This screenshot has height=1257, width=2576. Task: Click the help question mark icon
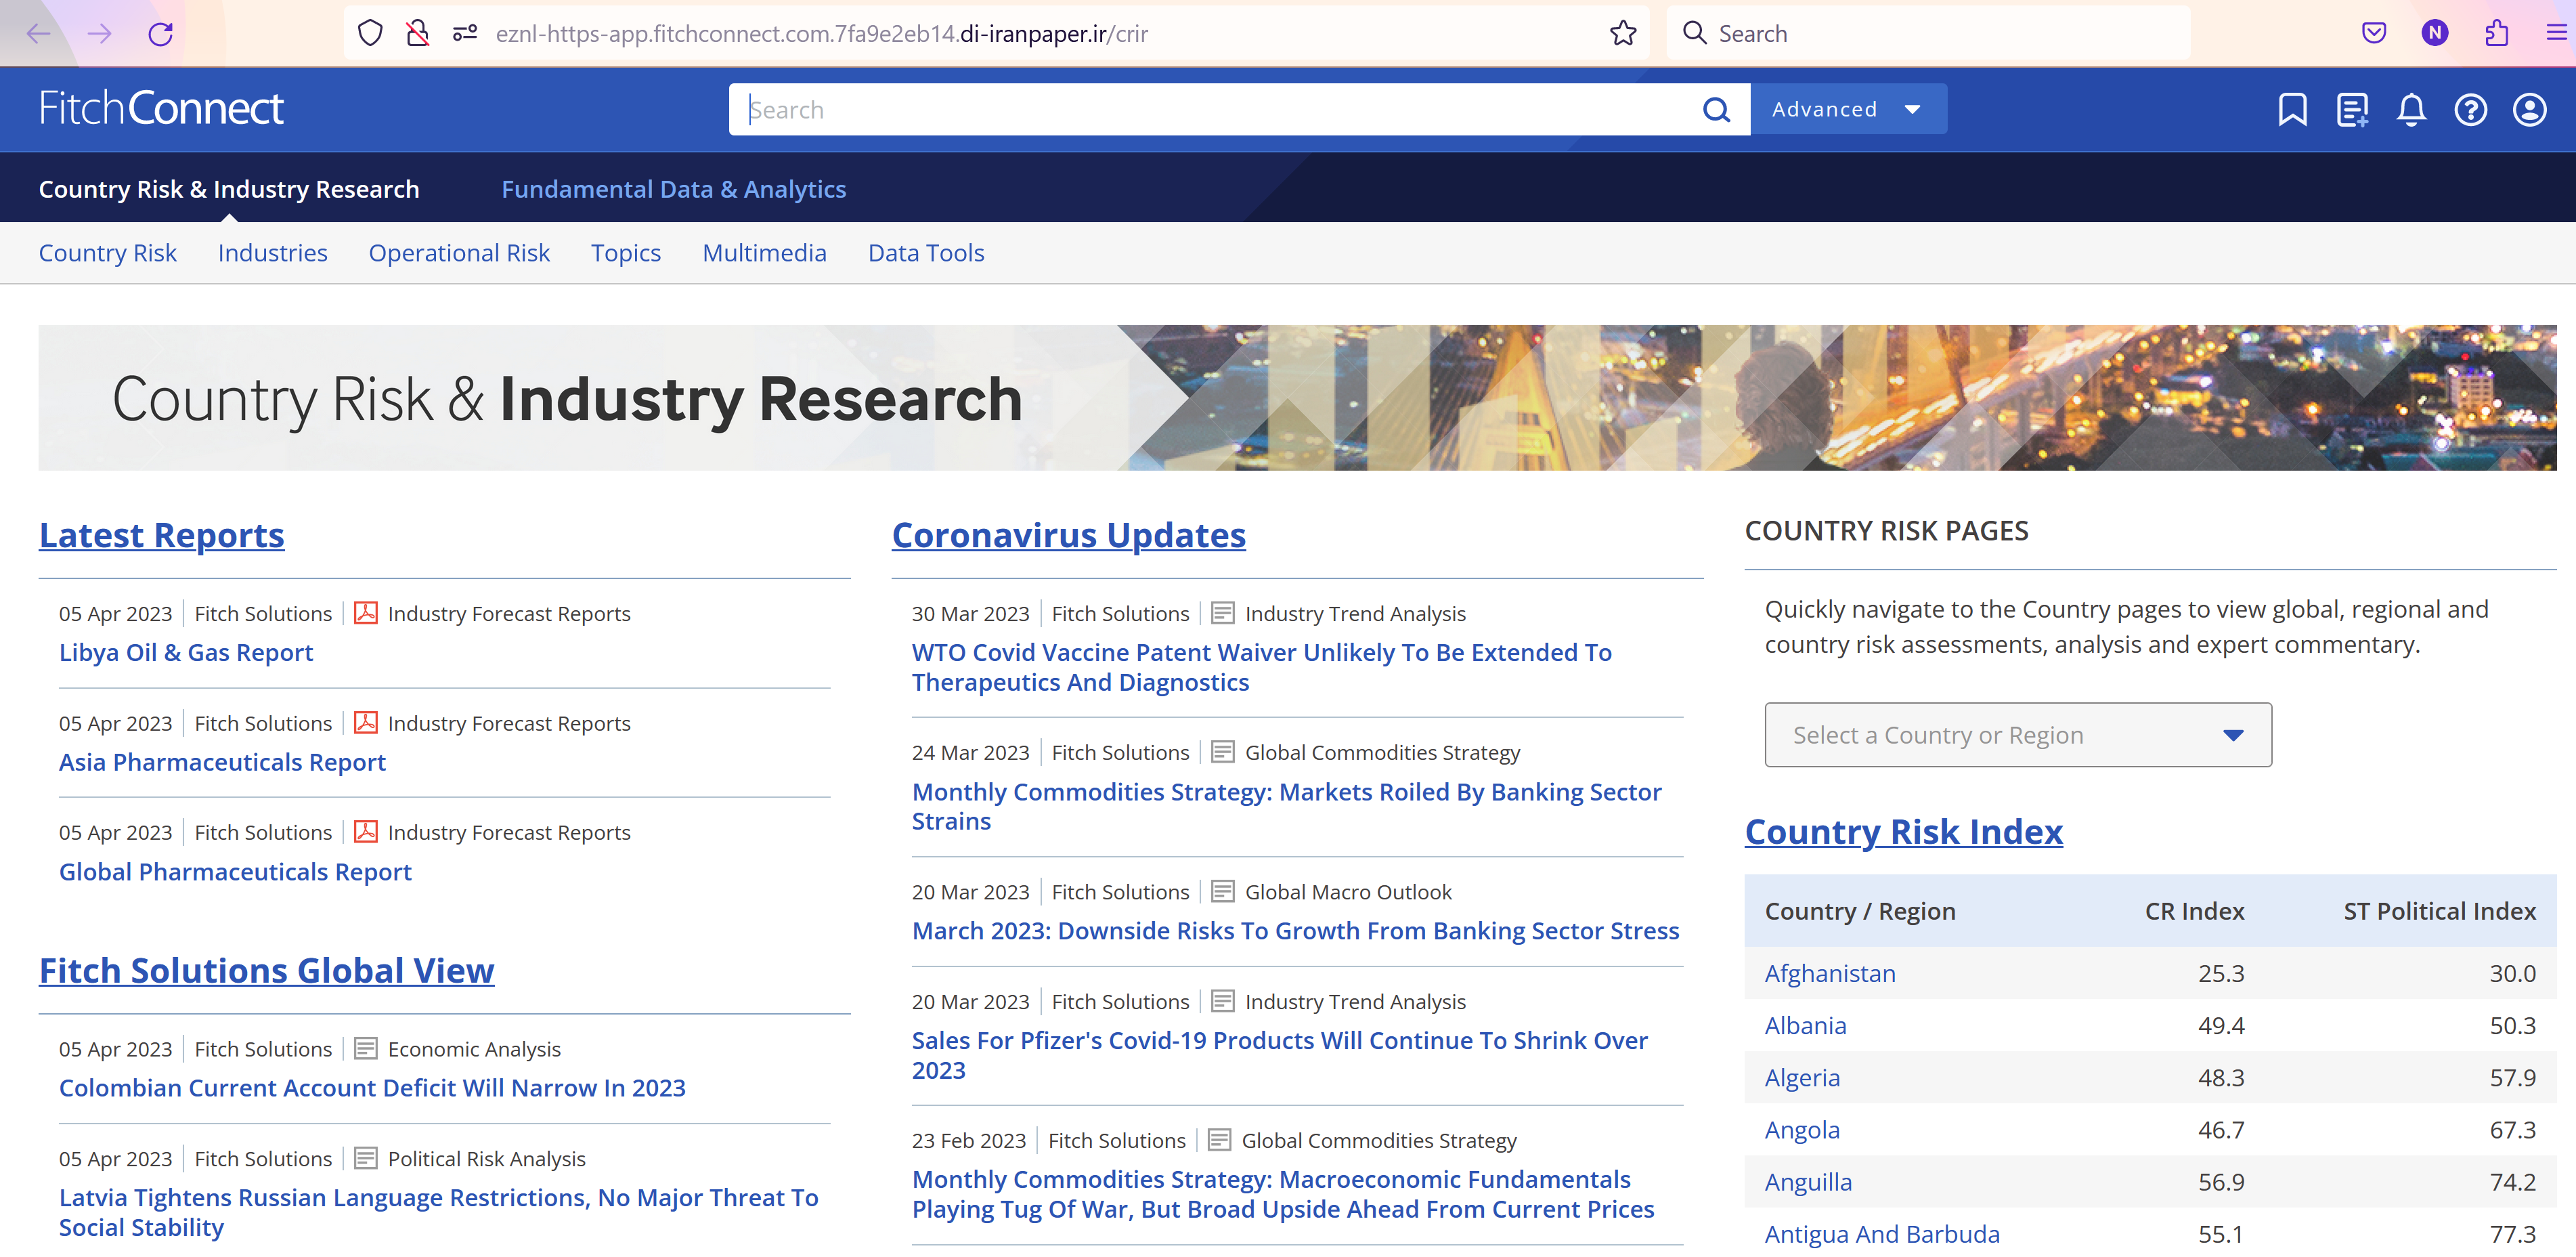[2469, 109]
